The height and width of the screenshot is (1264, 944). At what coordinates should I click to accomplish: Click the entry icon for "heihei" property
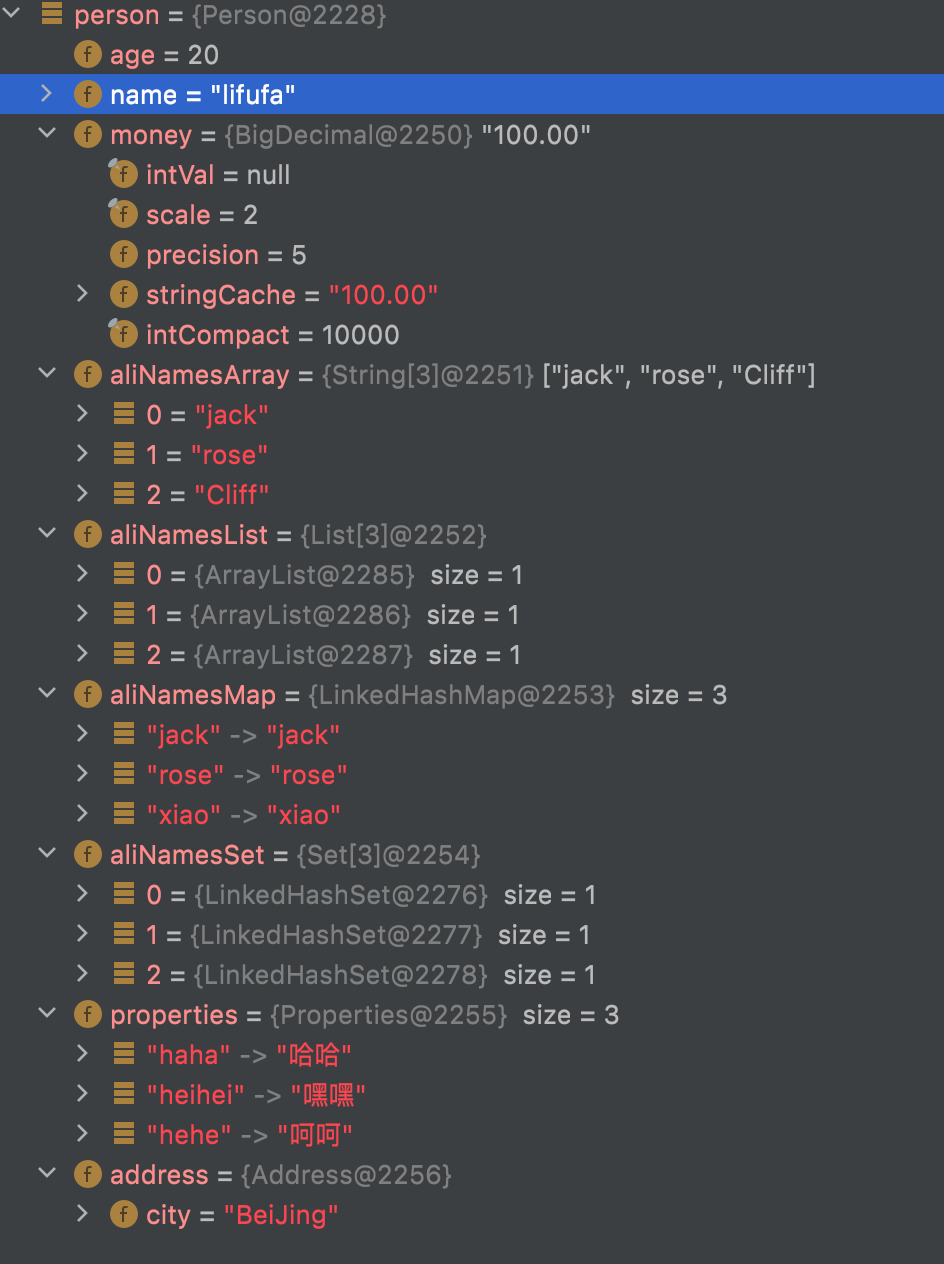click(x=124, y=1094)
